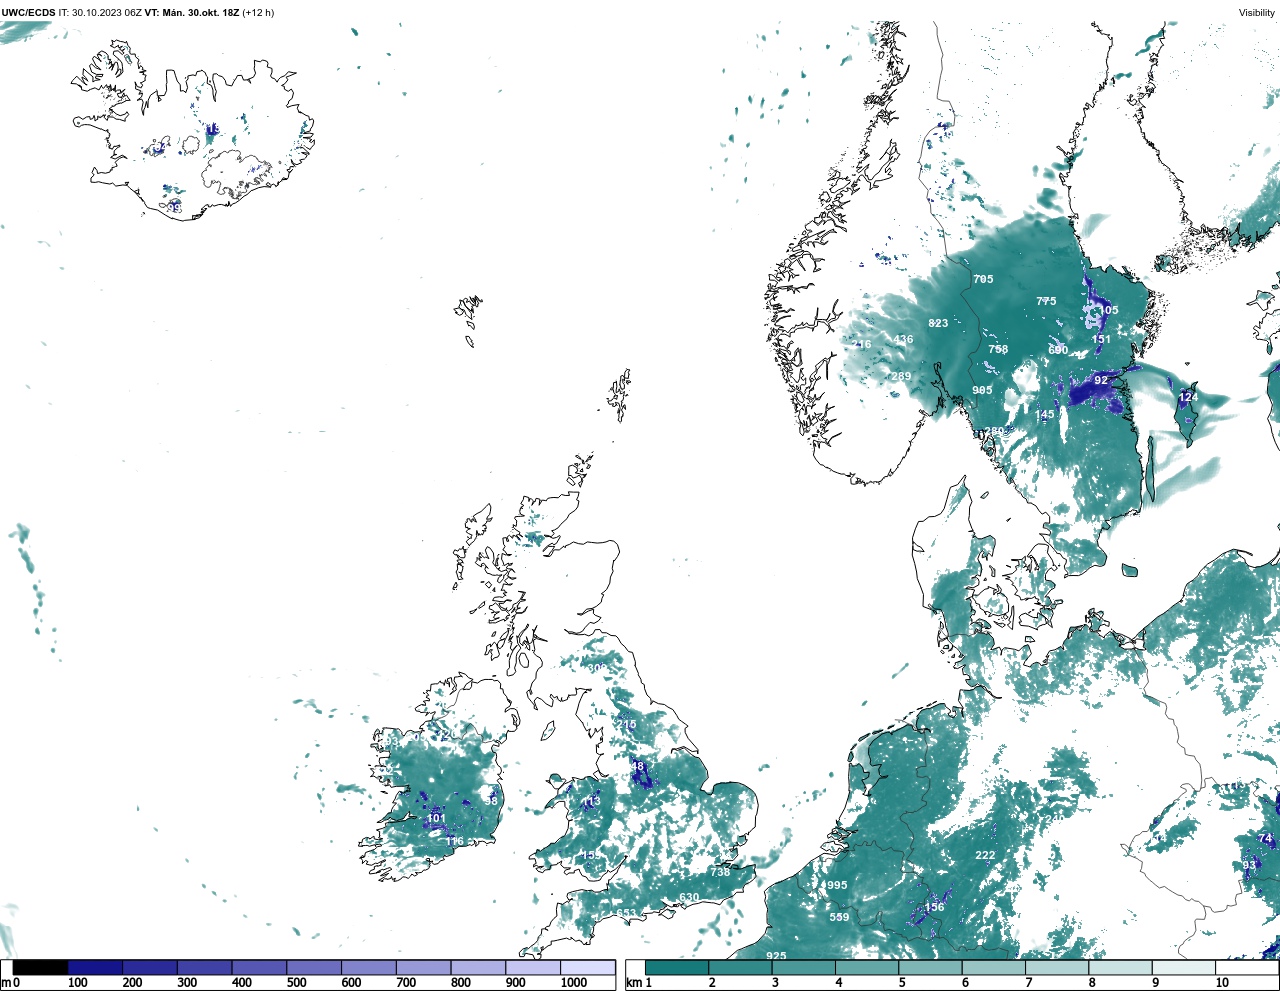Click the '48' value over England
Image resolution: width=1280 pixels, height=991 pixels.
pos(638,767)
